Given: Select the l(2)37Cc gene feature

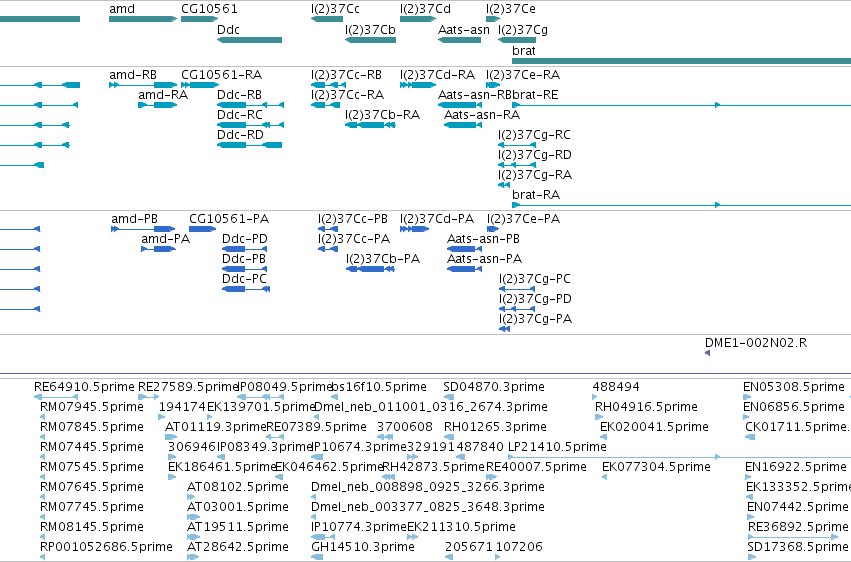Looking at the screenshot, I should [327, 19].
